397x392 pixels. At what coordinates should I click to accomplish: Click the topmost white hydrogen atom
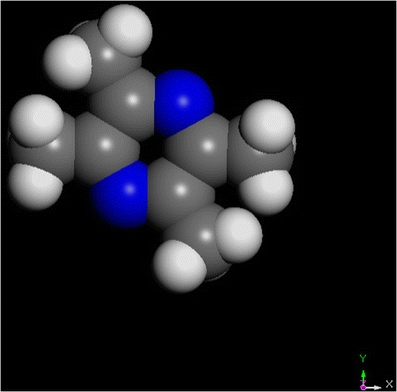pos(126,30)
